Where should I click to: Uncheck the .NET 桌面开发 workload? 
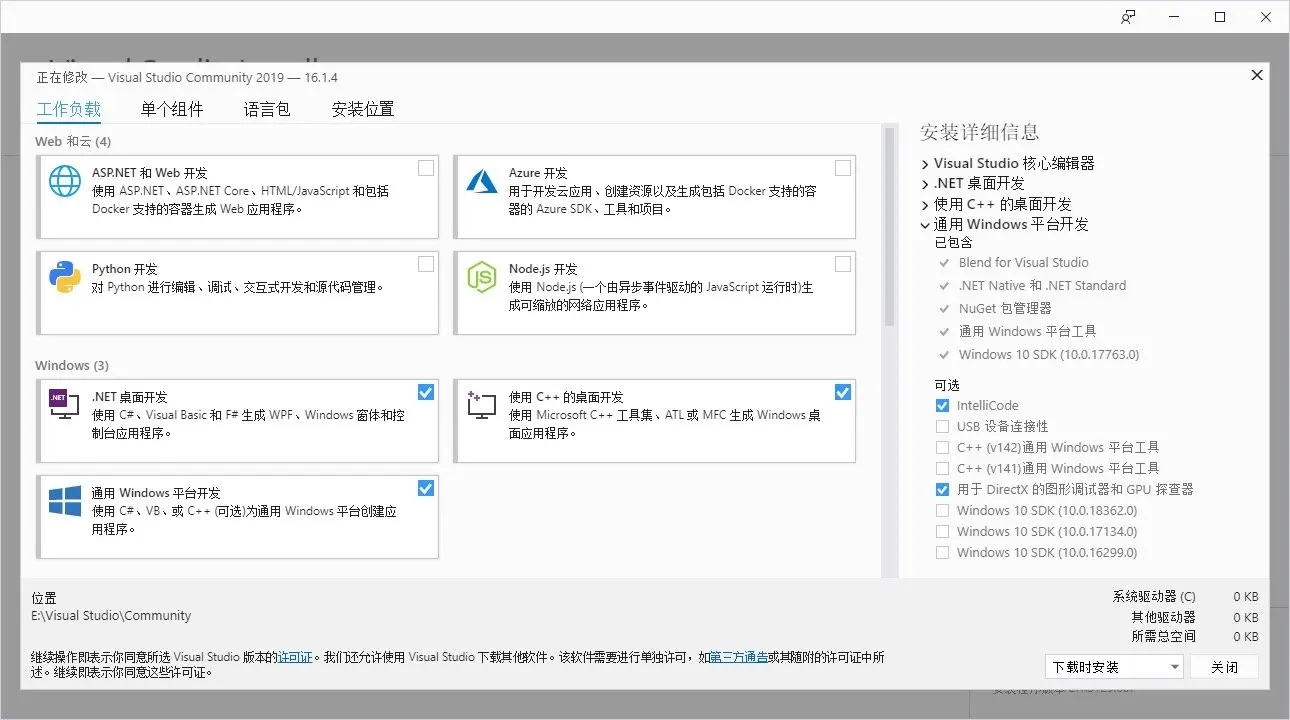426,392
